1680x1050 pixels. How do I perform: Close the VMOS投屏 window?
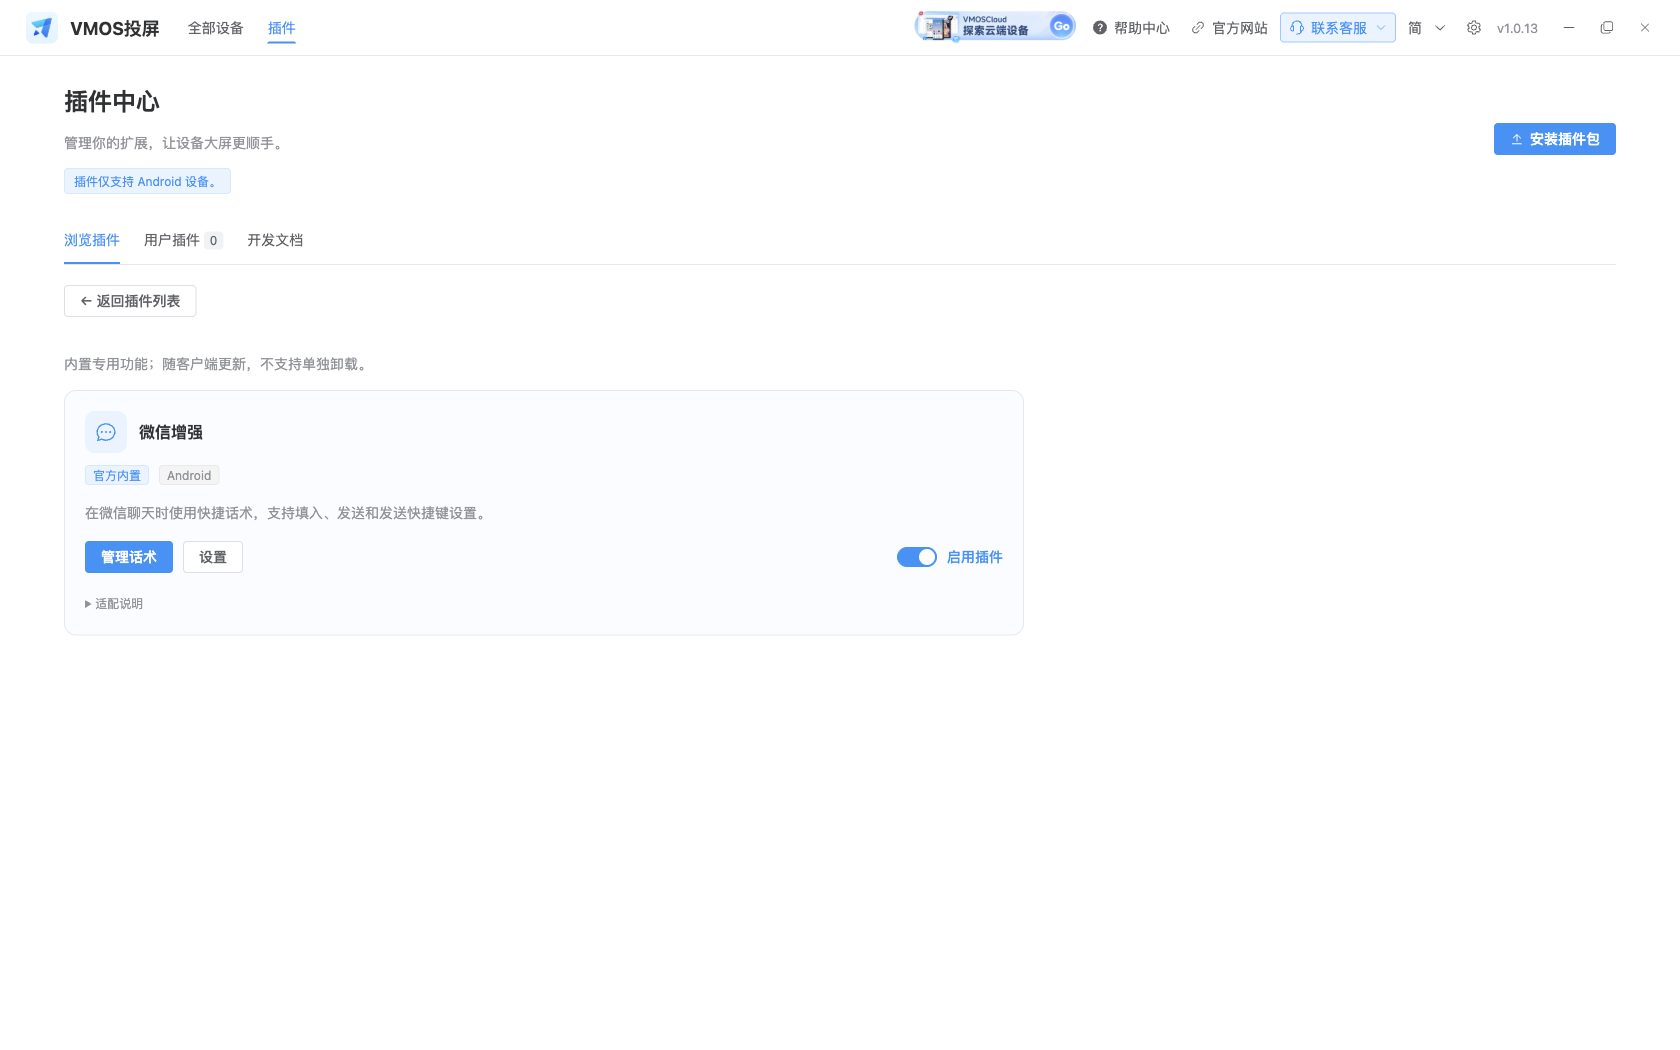pyautogui.click(x=1645, y=28)
